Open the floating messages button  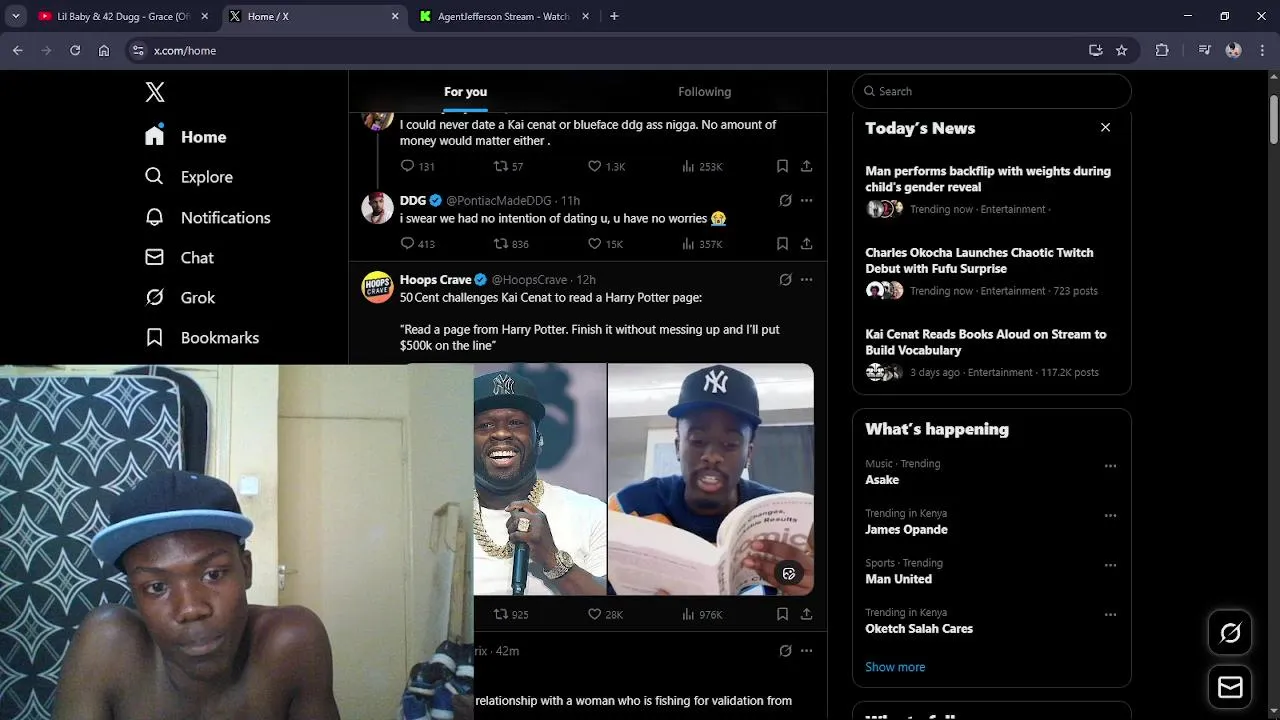click(x=1230, y=688)
